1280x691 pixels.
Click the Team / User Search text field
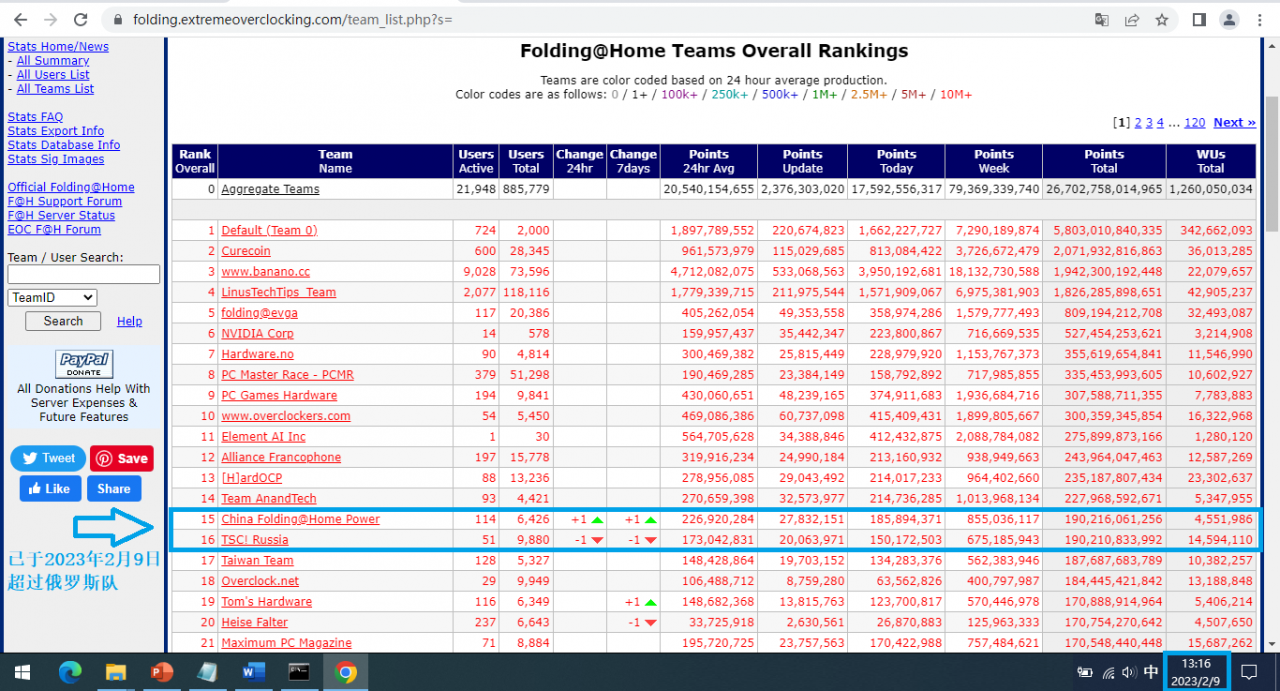coord(84,274)
